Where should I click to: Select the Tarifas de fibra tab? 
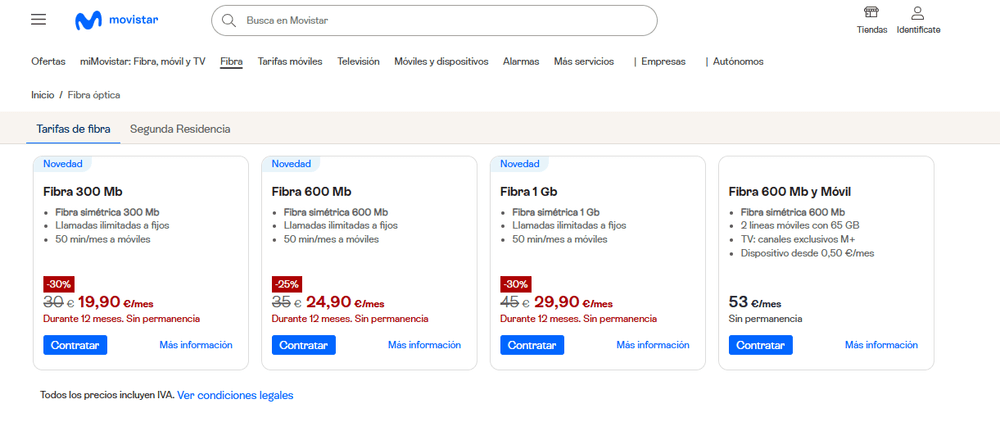73,129
